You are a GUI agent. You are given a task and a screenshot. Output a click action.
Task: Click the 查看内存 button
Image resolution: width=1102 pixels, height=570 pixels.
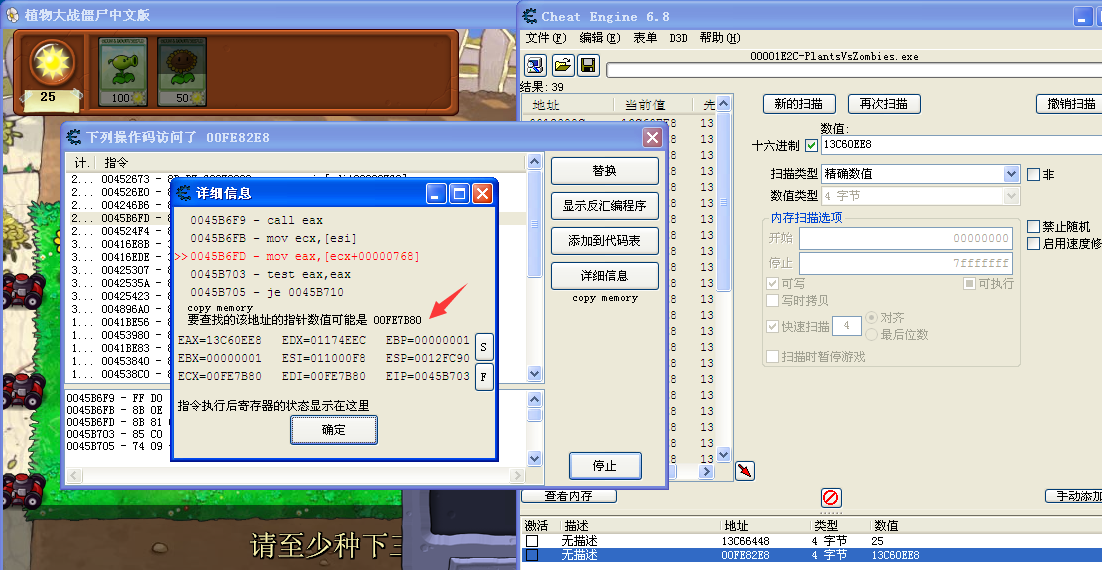pos(569,496)
